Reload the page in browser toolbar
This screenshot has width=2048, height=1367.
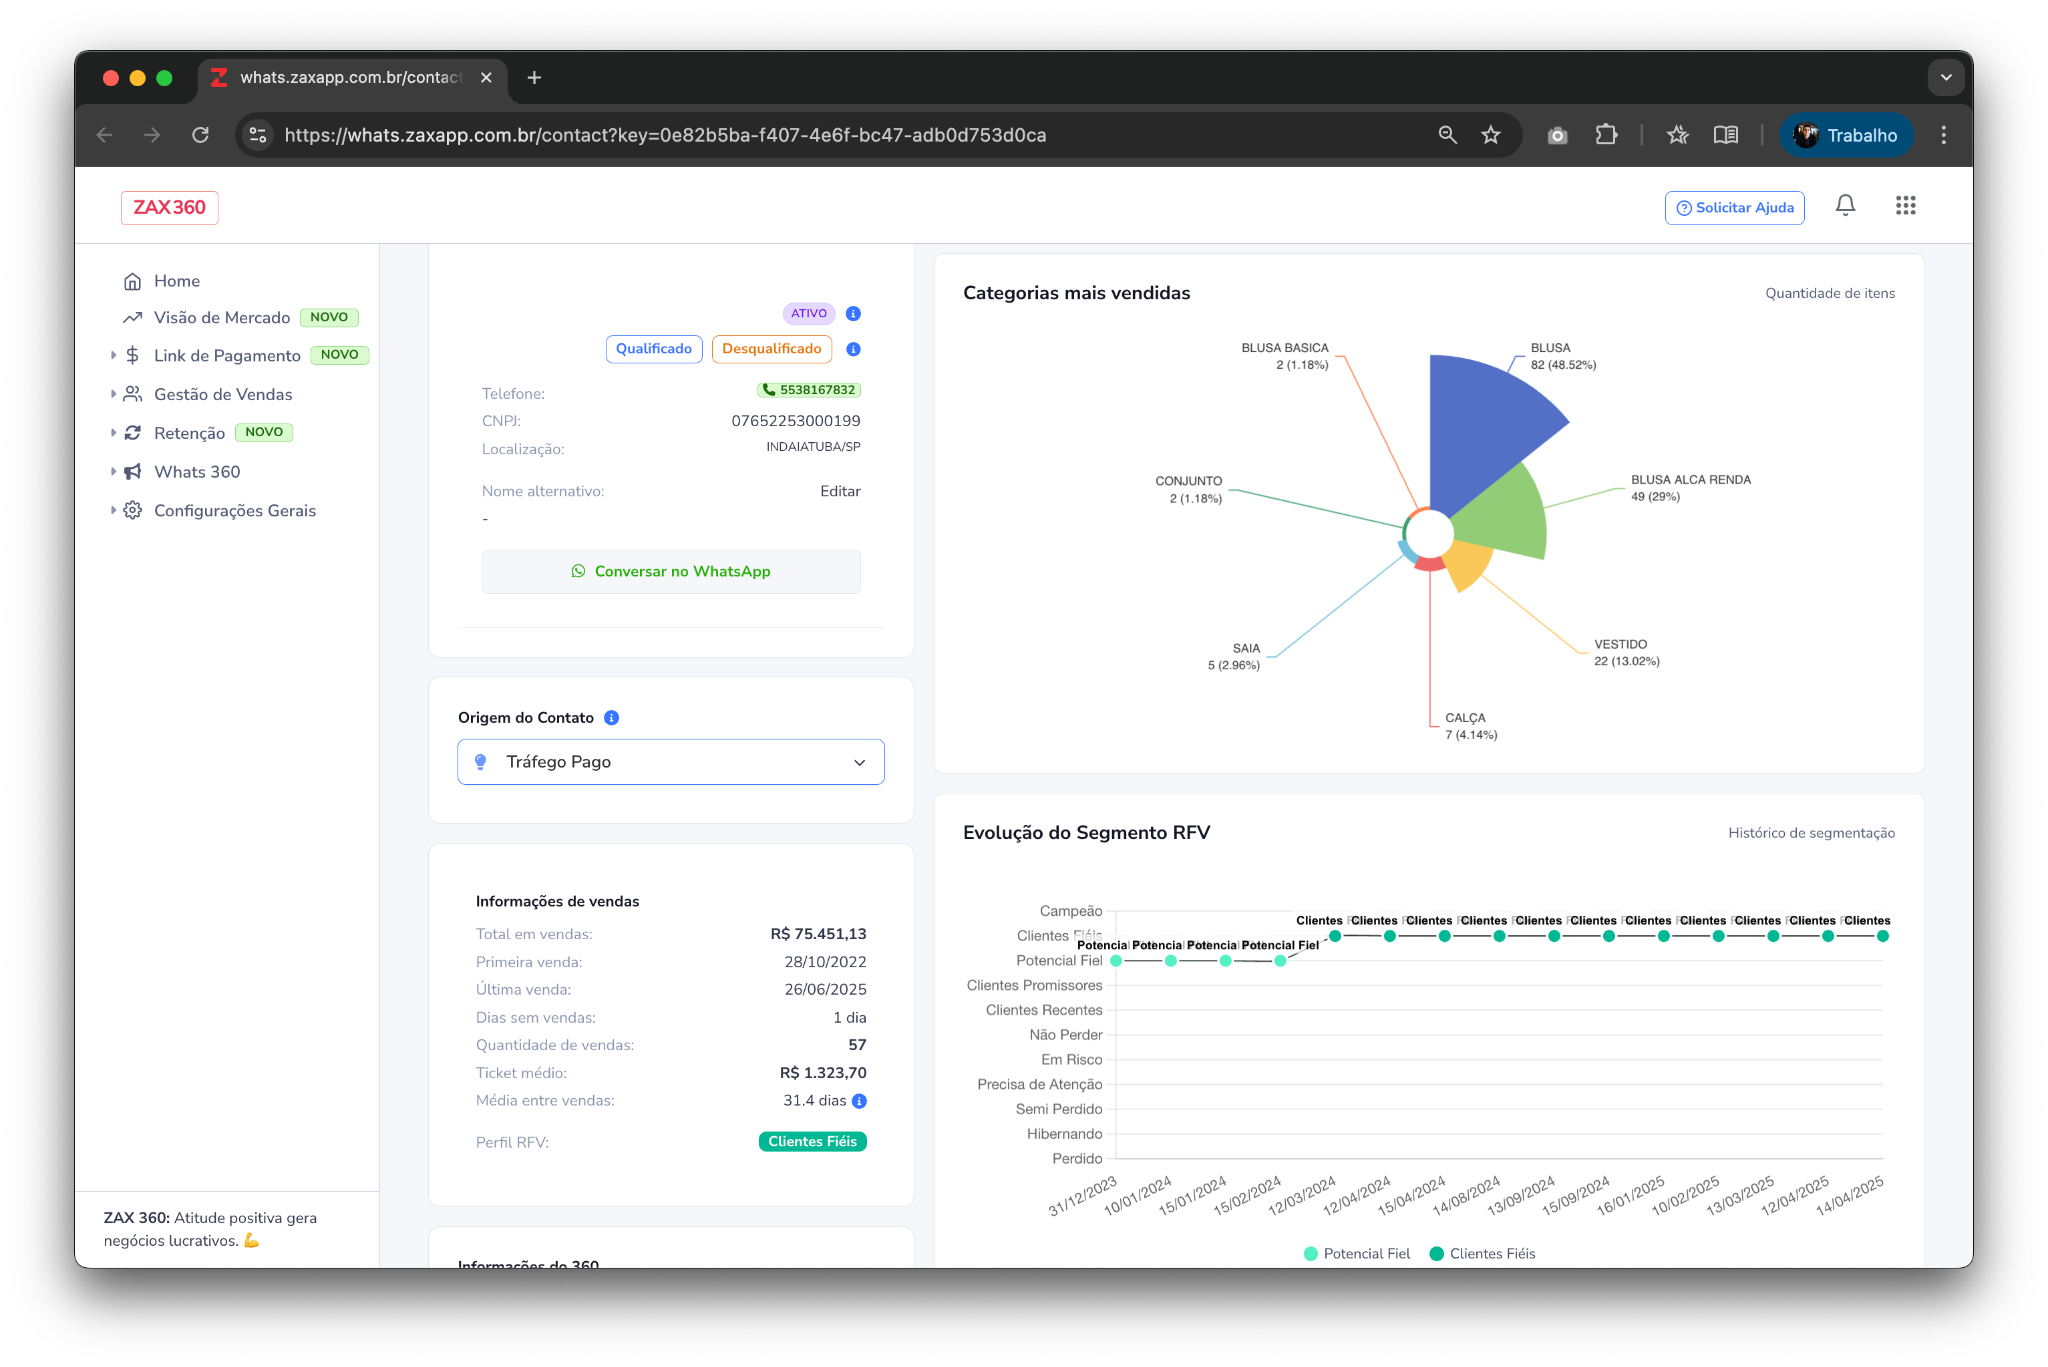[x=200, y=135]
